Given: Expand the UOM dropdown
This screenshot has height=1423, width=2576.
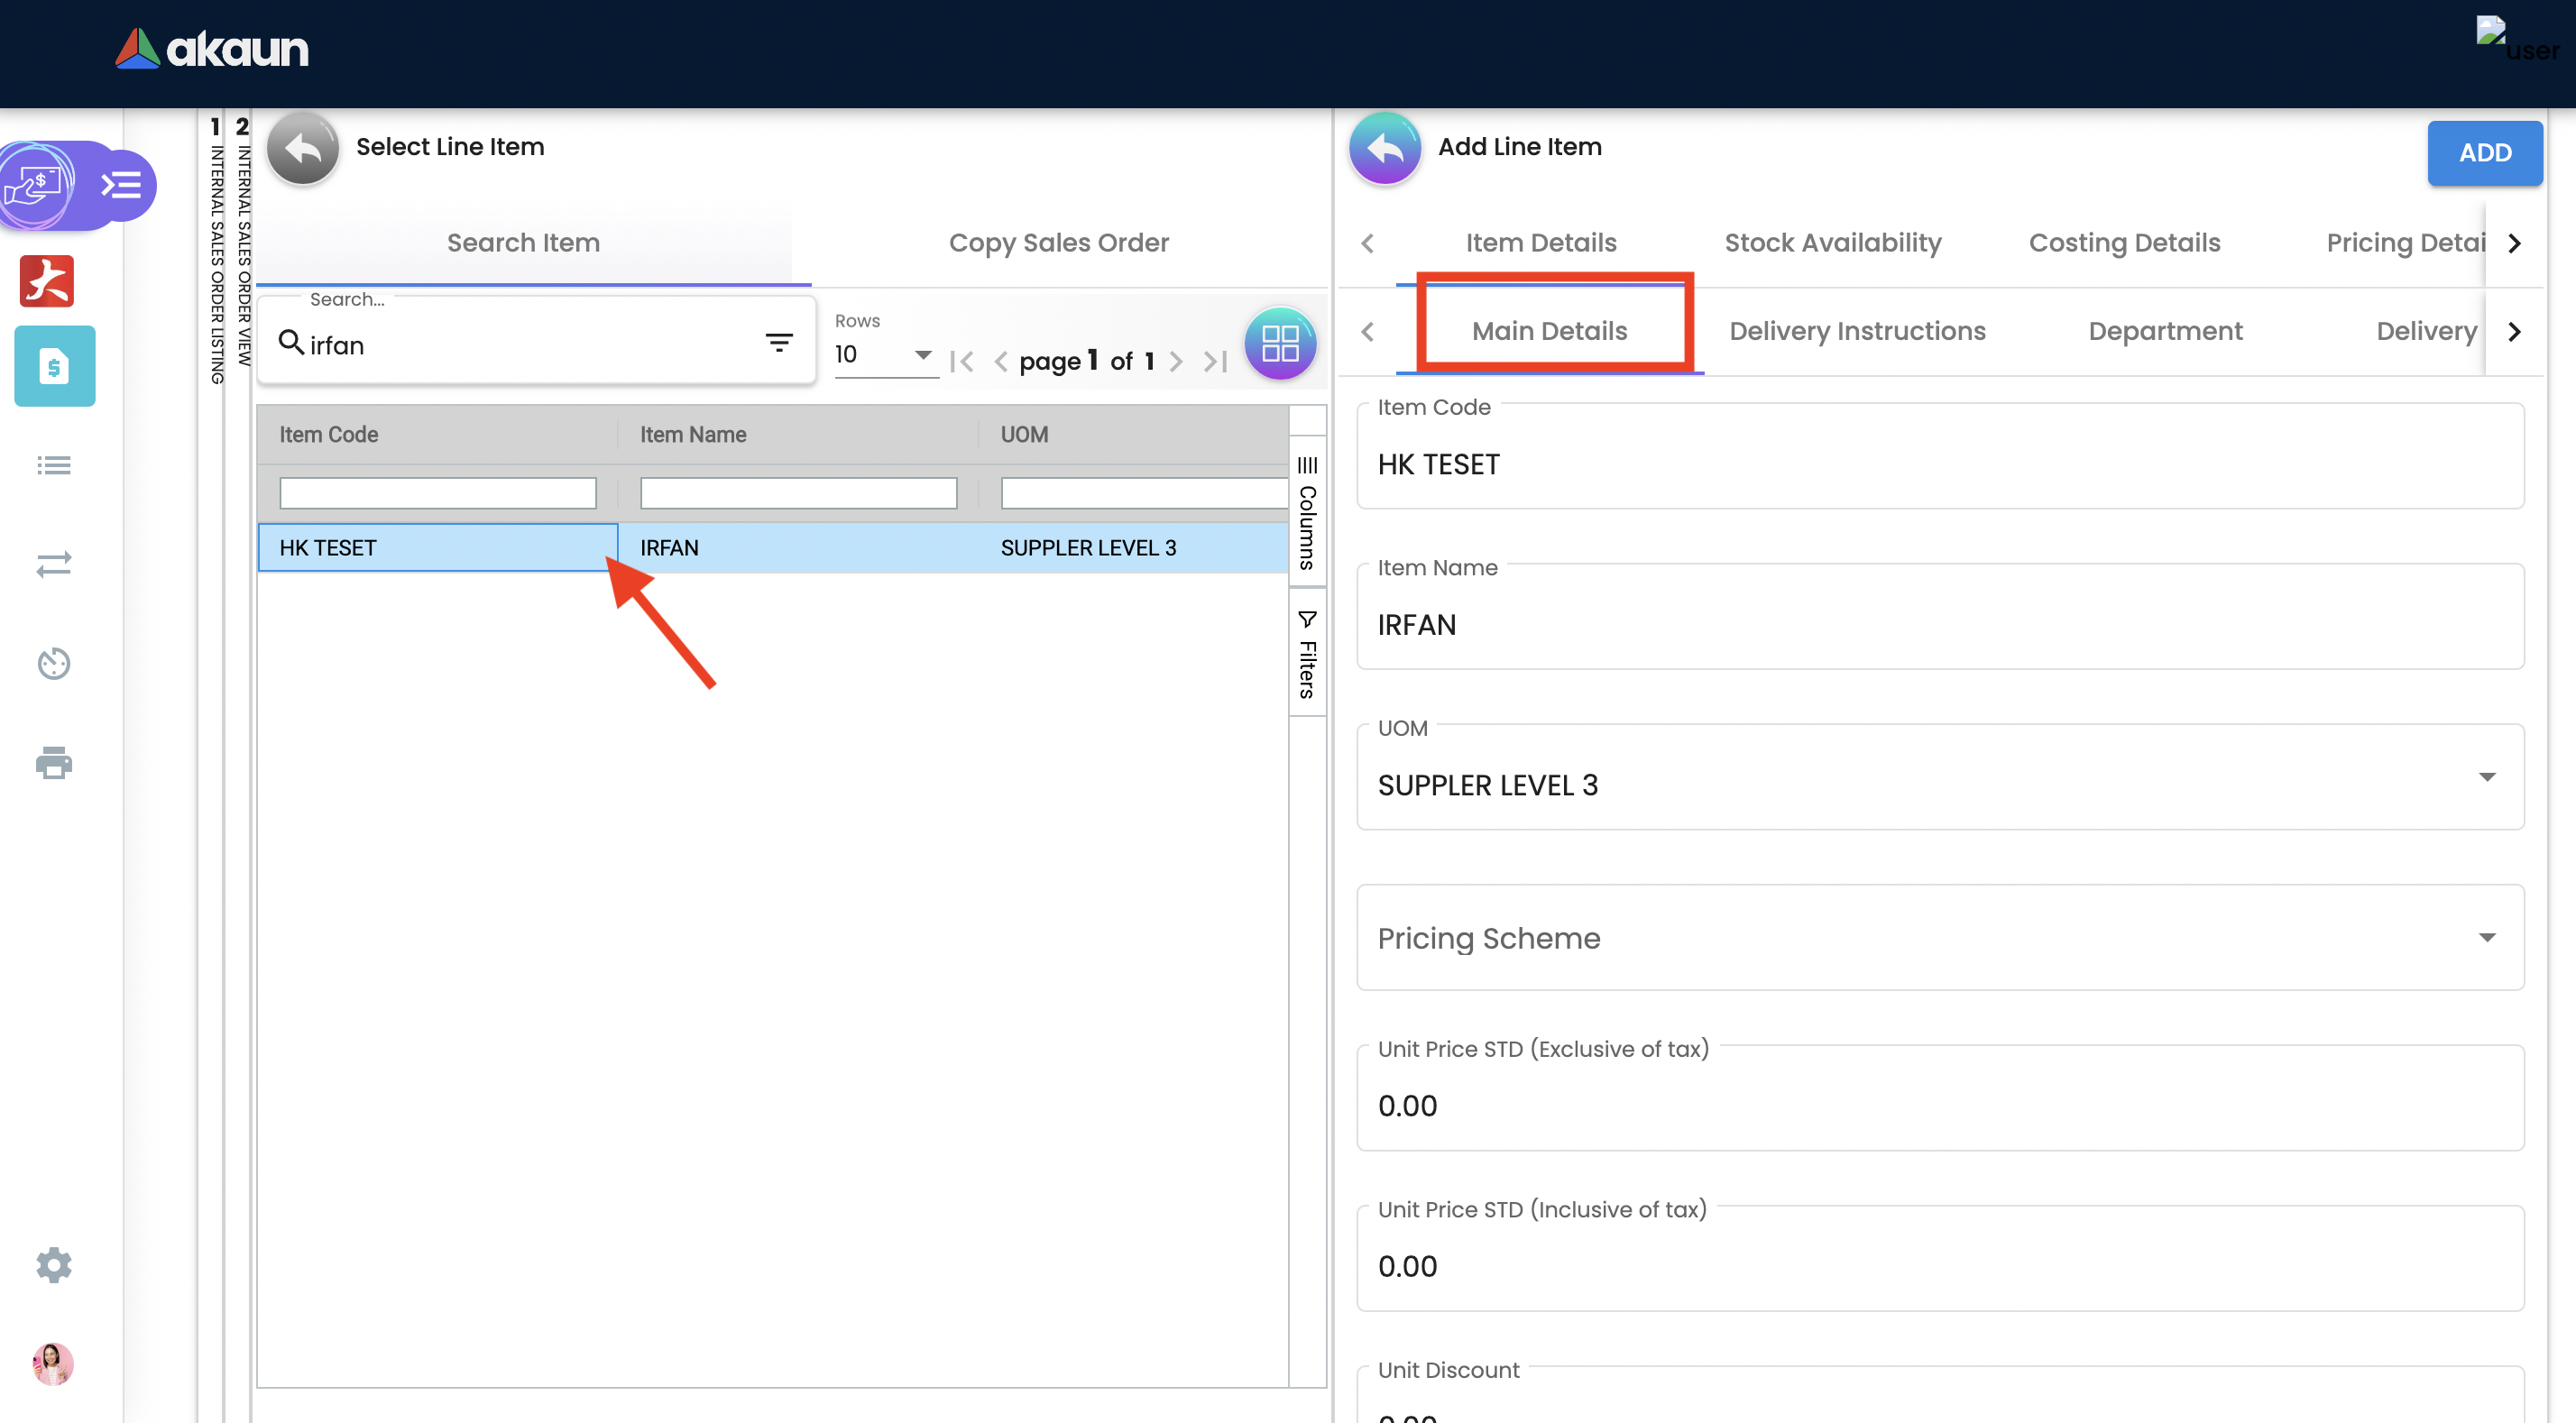Looking at the screenshot, I should click(2486, 777).
